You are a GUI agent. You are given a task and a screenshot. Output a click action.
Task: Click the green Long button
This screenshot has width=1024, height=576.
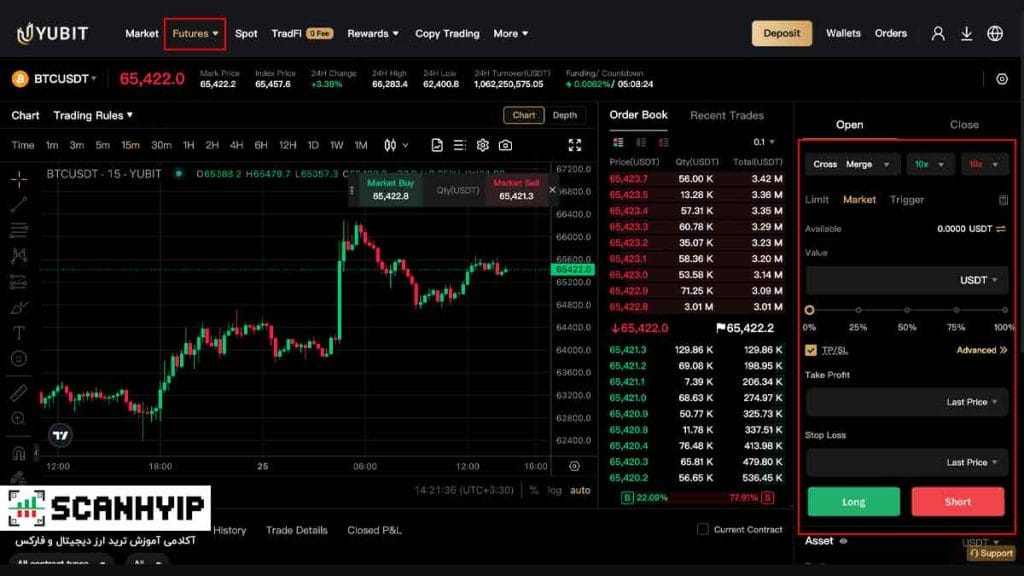[854, 502]
